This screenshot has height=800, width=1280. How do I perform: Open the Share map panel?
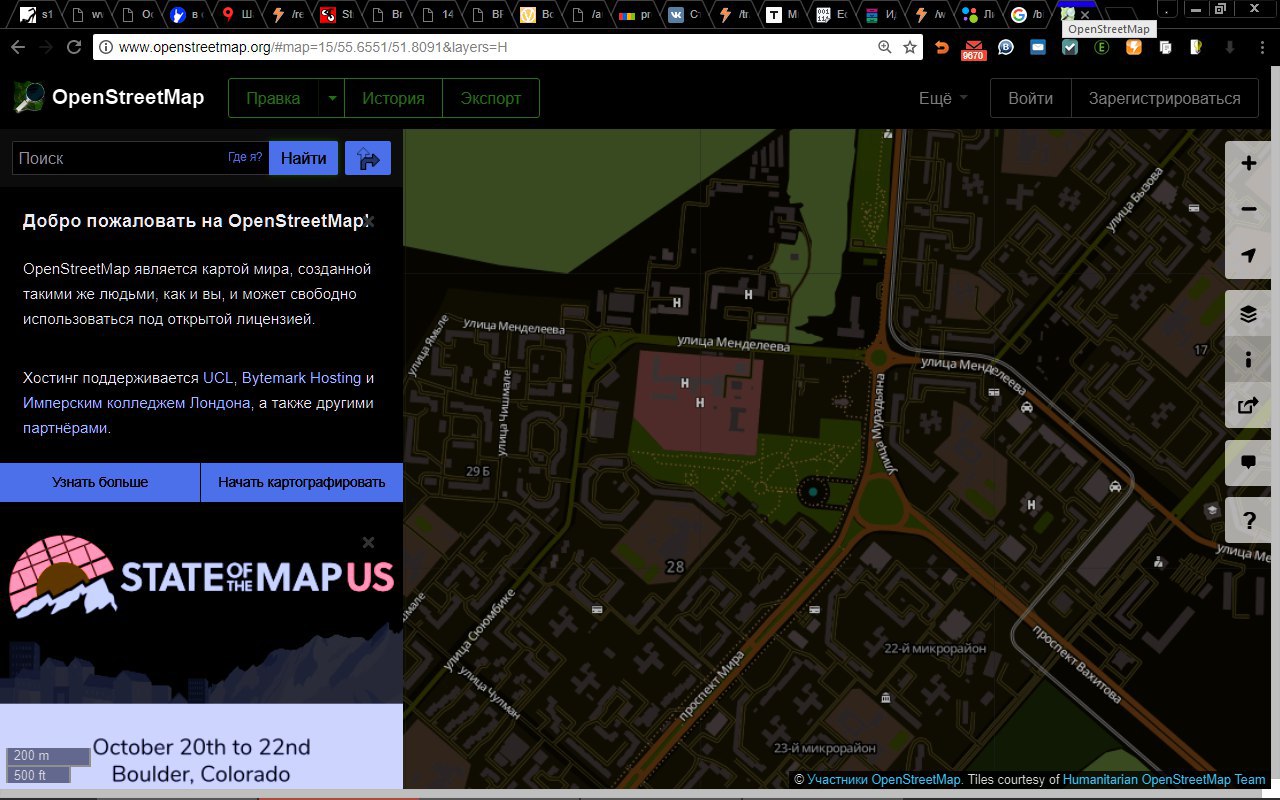(1248, 406)
